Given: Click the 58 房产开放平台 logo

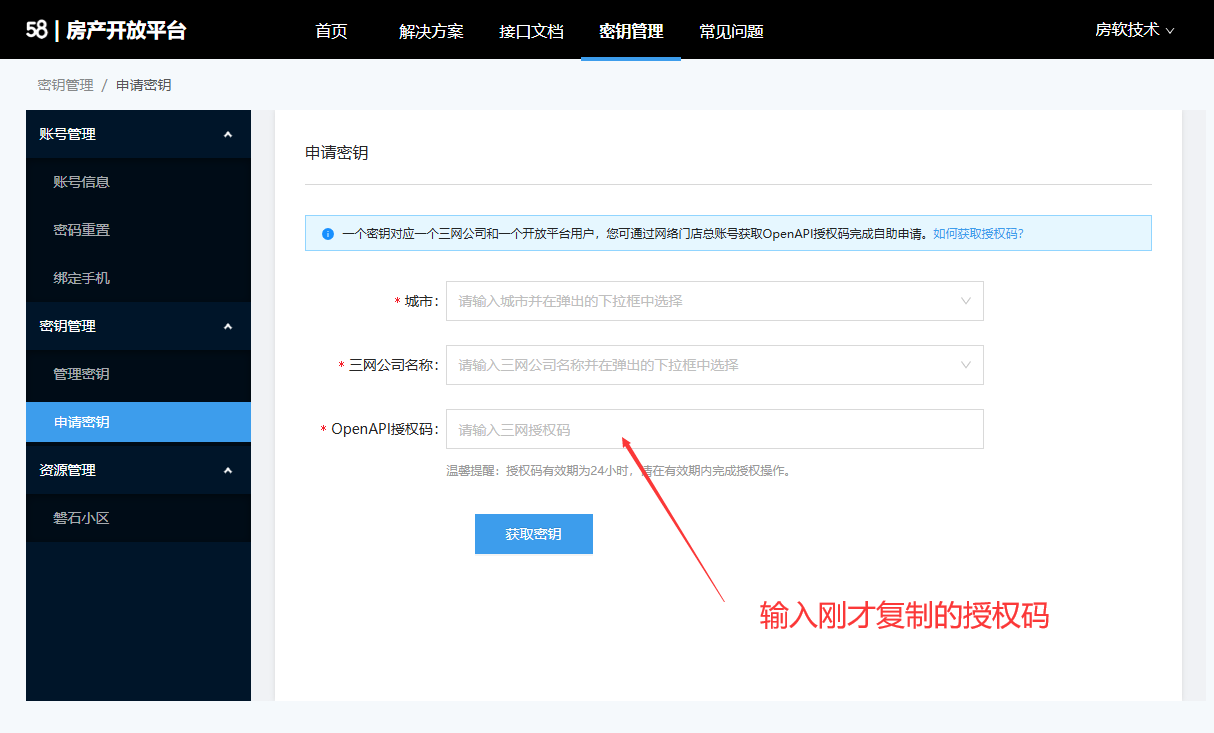Looking at the screenshot, I should pyautogui.click(x=106, y=30).
